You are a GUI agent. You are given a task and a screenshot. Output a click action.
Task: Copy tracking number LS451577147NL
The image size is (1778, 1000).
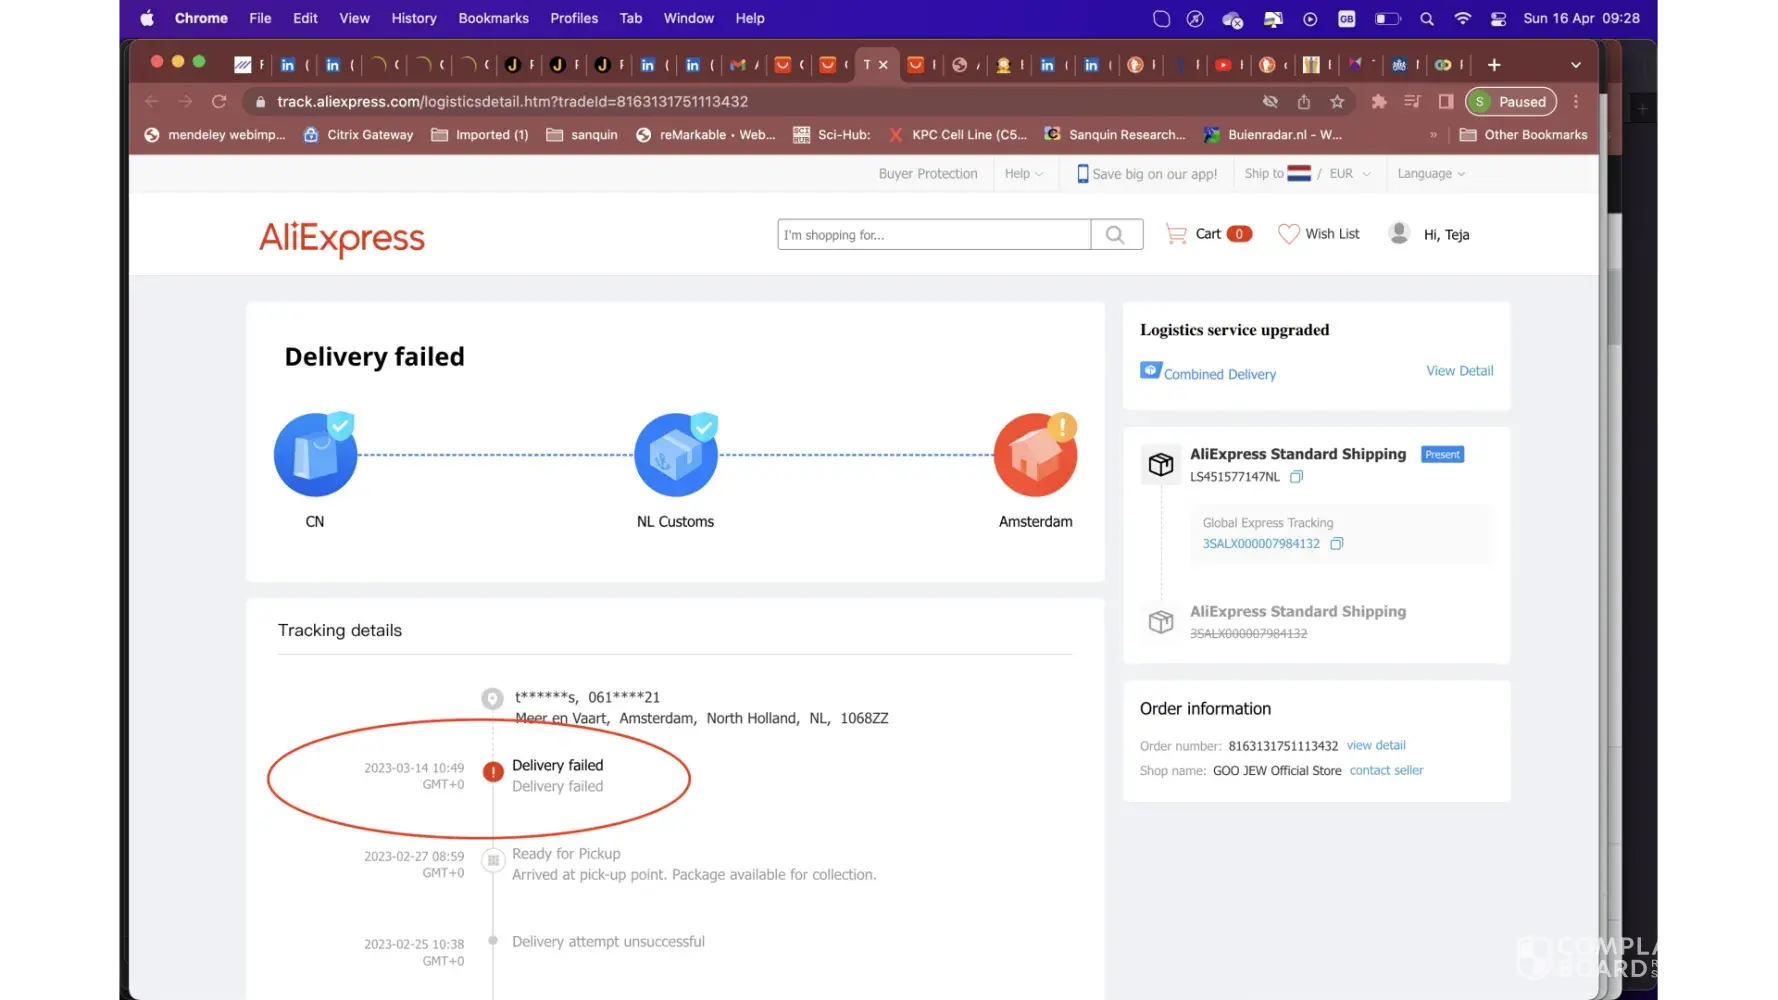1296,477
